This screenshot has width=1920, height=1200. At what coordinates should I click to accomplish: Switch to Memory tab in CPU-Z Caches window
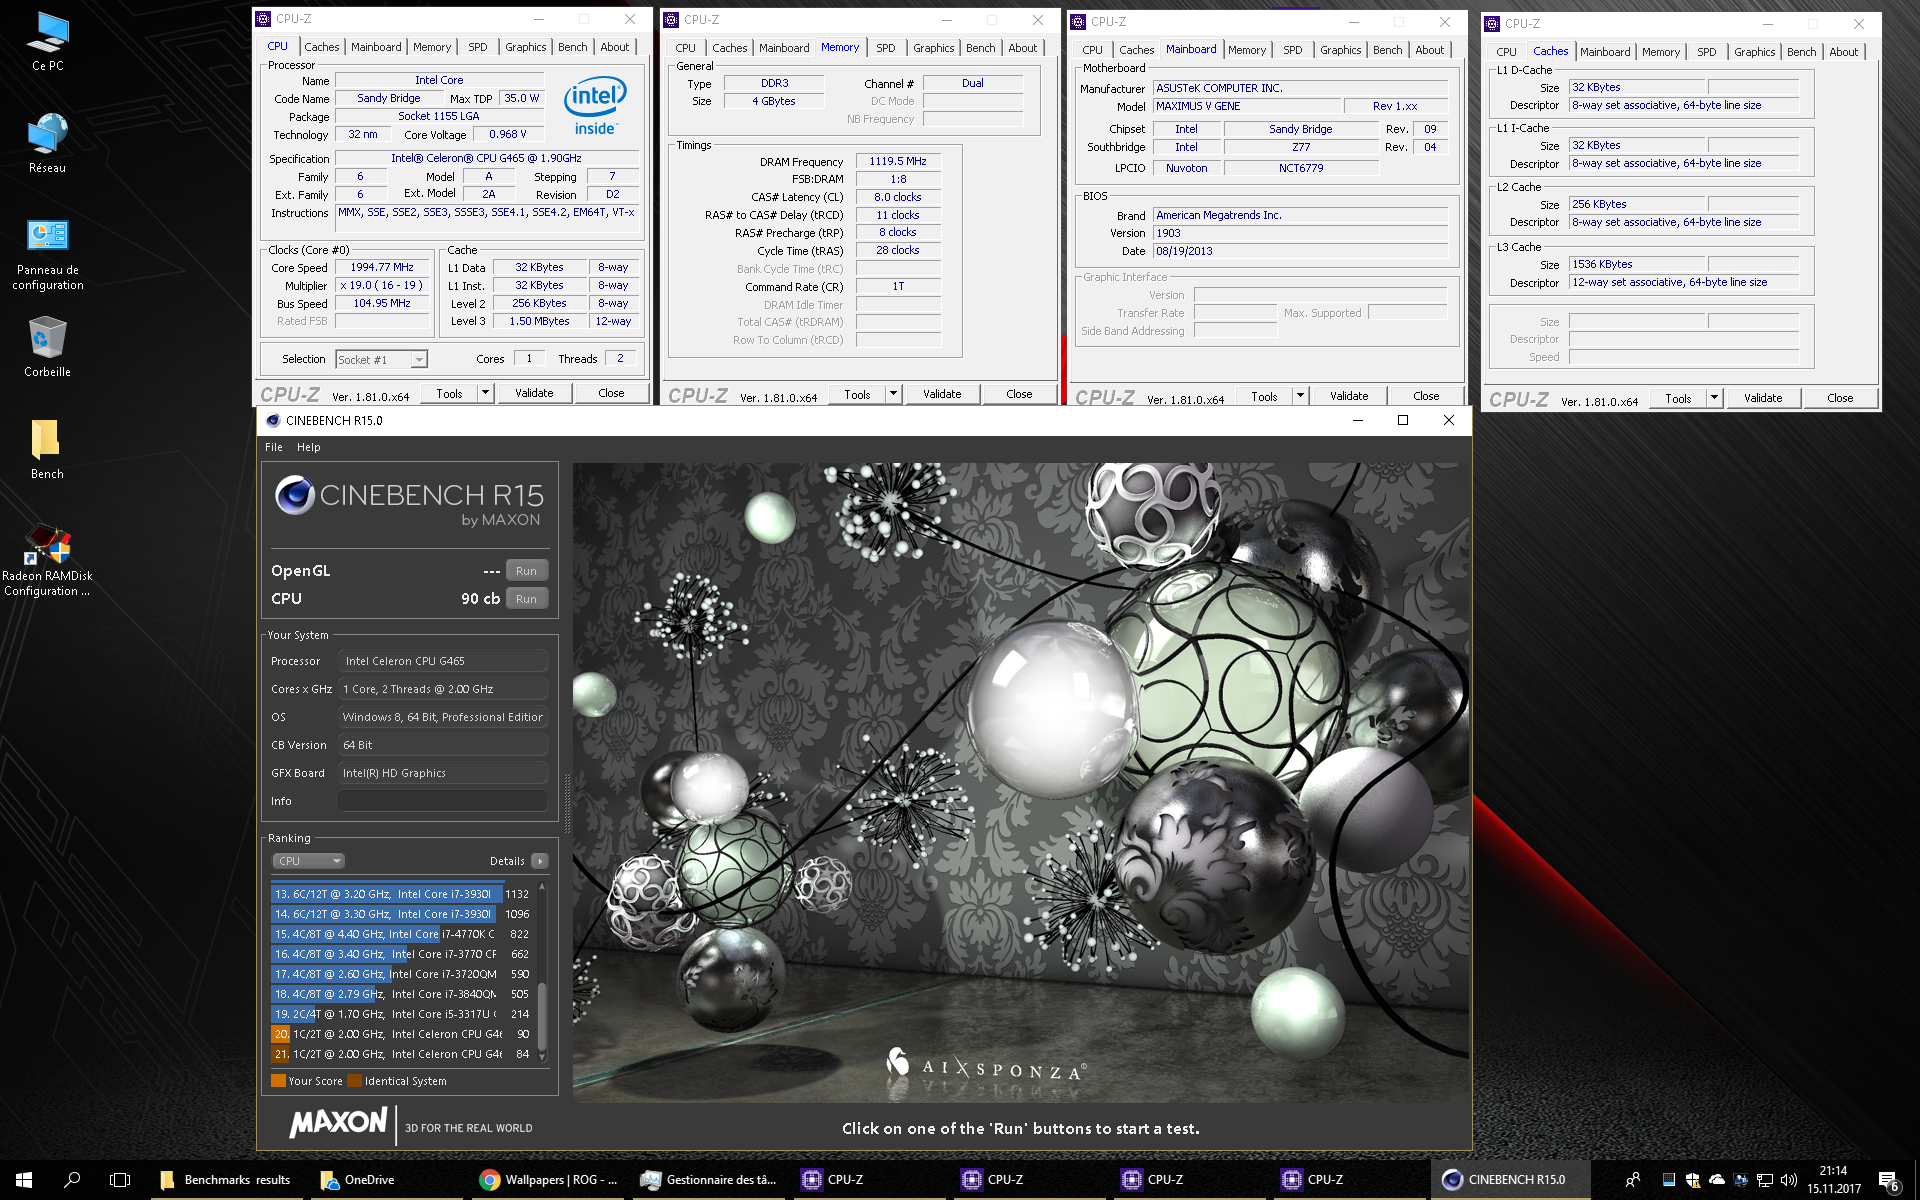[x=1661, y=52]
